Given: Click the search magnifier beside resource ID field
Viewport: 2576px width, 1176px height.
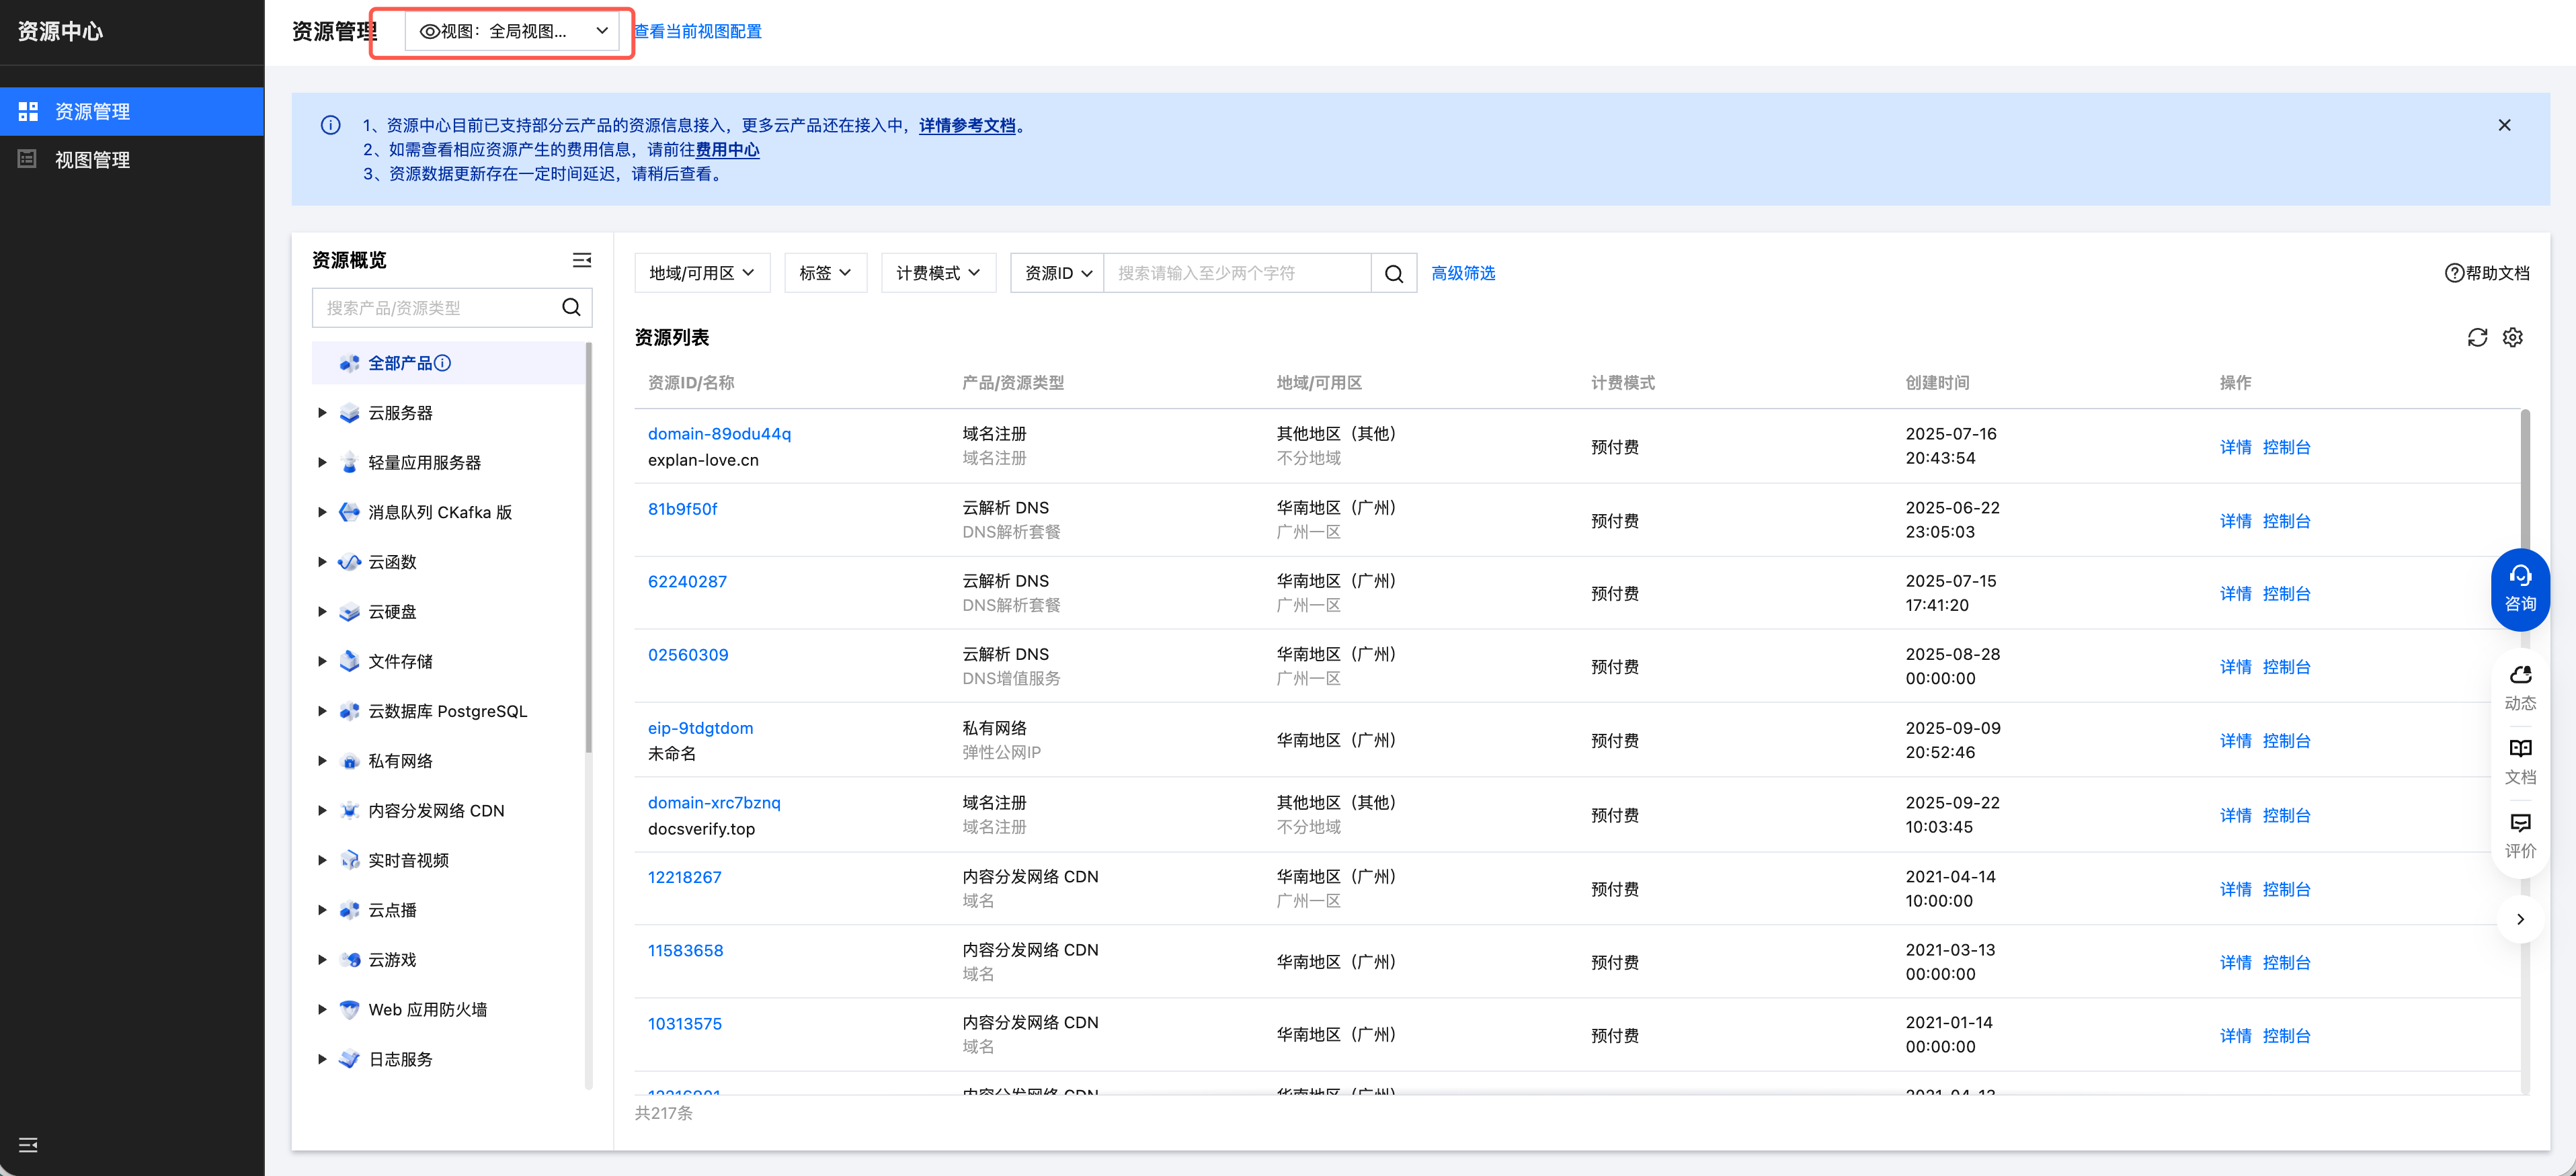Looking at the screenshot, I should 1393,274.
